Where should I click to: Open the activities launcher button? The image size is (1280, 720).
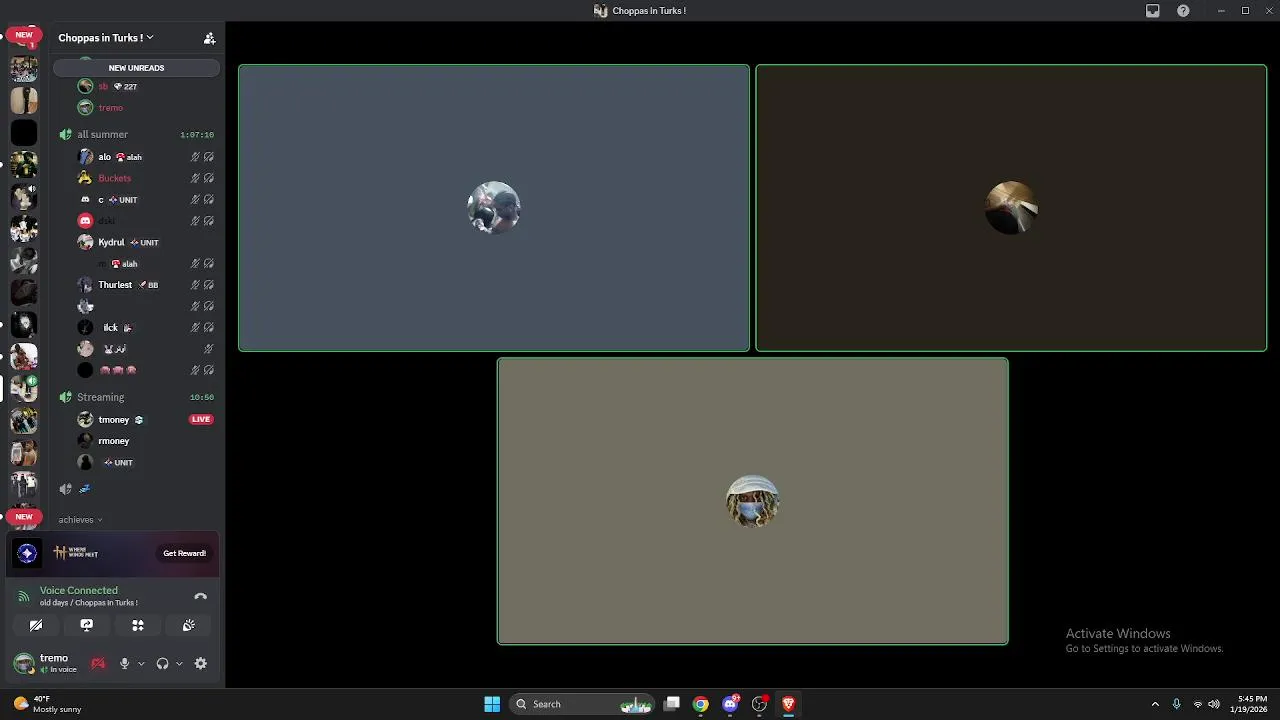pos(138,625)
